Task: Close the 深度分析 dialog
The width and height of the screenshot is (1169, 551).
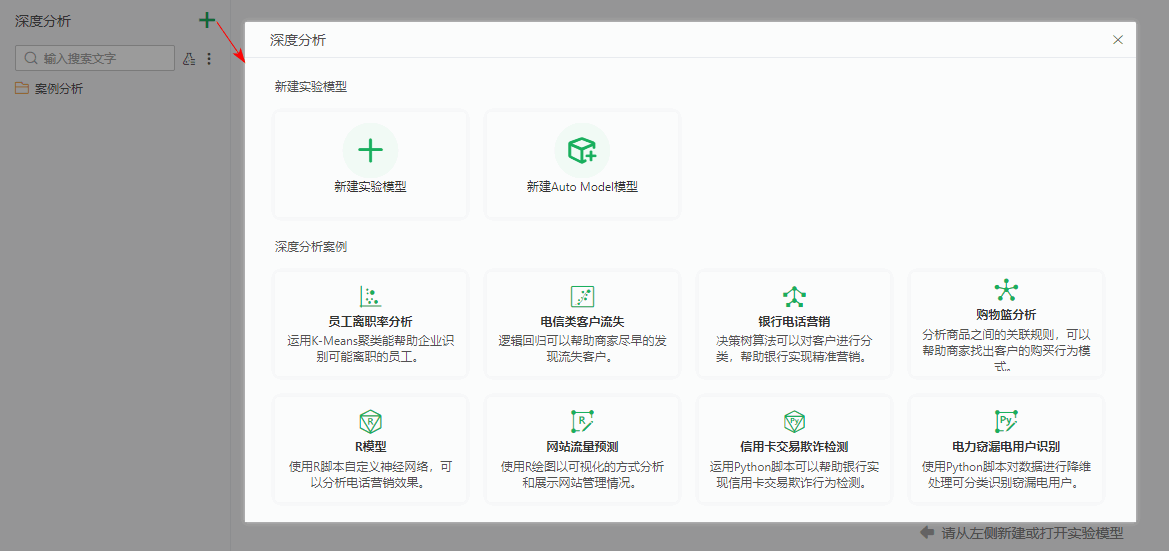Action: click(x=1118, y=40)
